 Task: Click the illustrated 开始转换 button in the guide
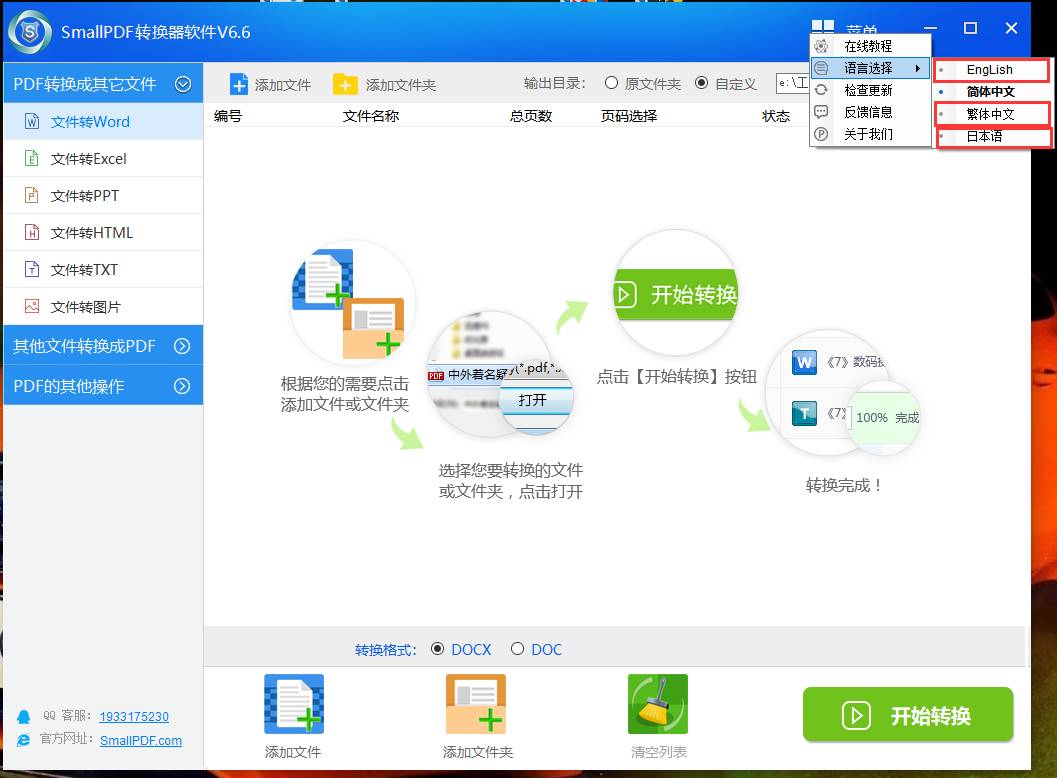(x=675, y=295)
